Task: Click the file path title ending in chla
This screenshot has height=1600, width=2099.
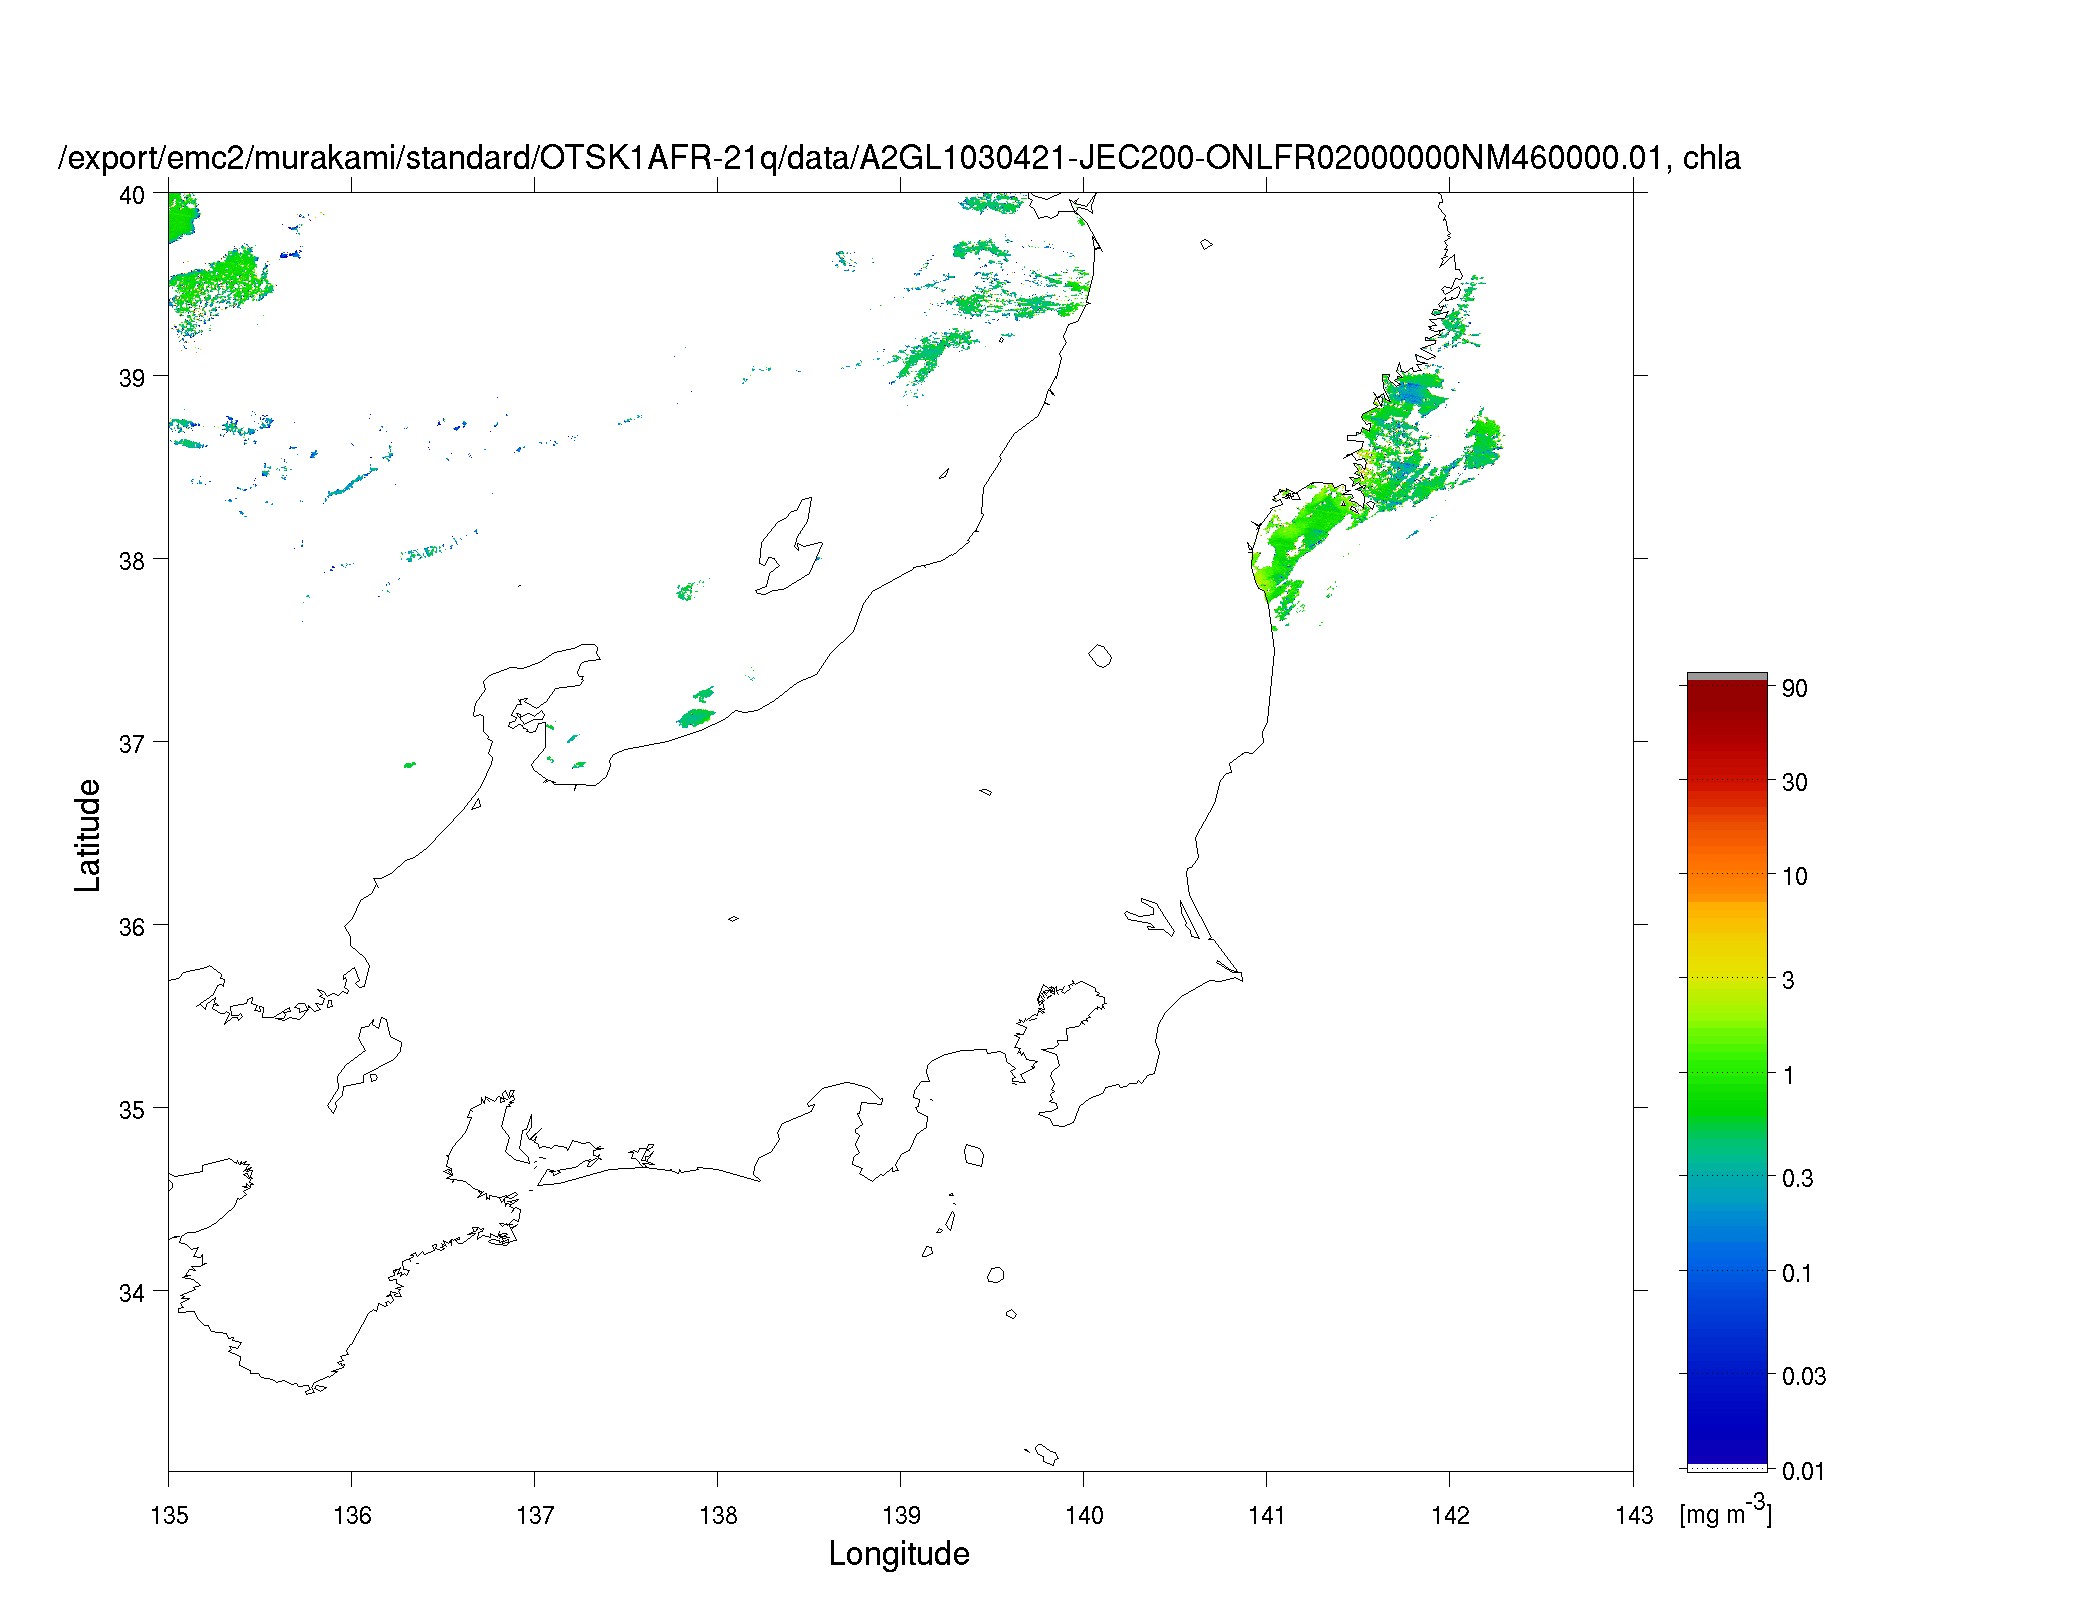Action: tap(900, 158)
